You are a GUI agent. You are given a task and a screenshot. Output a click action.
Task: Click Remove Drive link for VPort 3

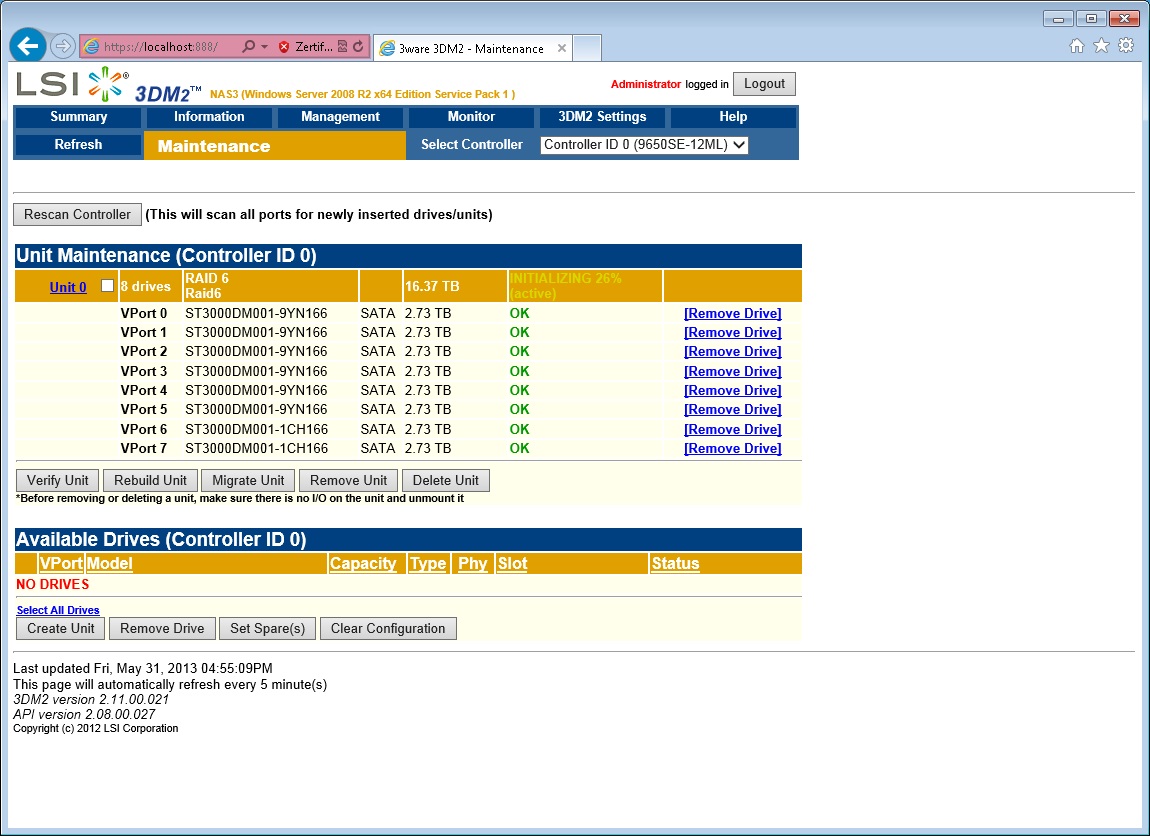tap(733, 371)
